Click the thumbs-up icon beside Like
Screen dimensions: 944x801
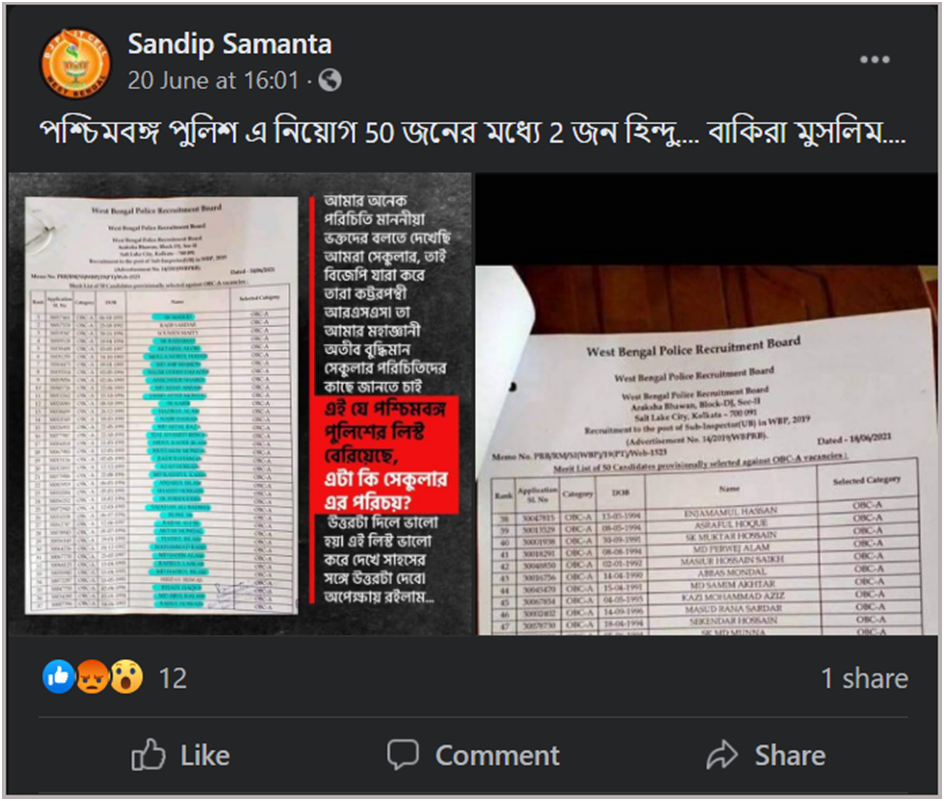pyautogui.click(x=148, y=754)
